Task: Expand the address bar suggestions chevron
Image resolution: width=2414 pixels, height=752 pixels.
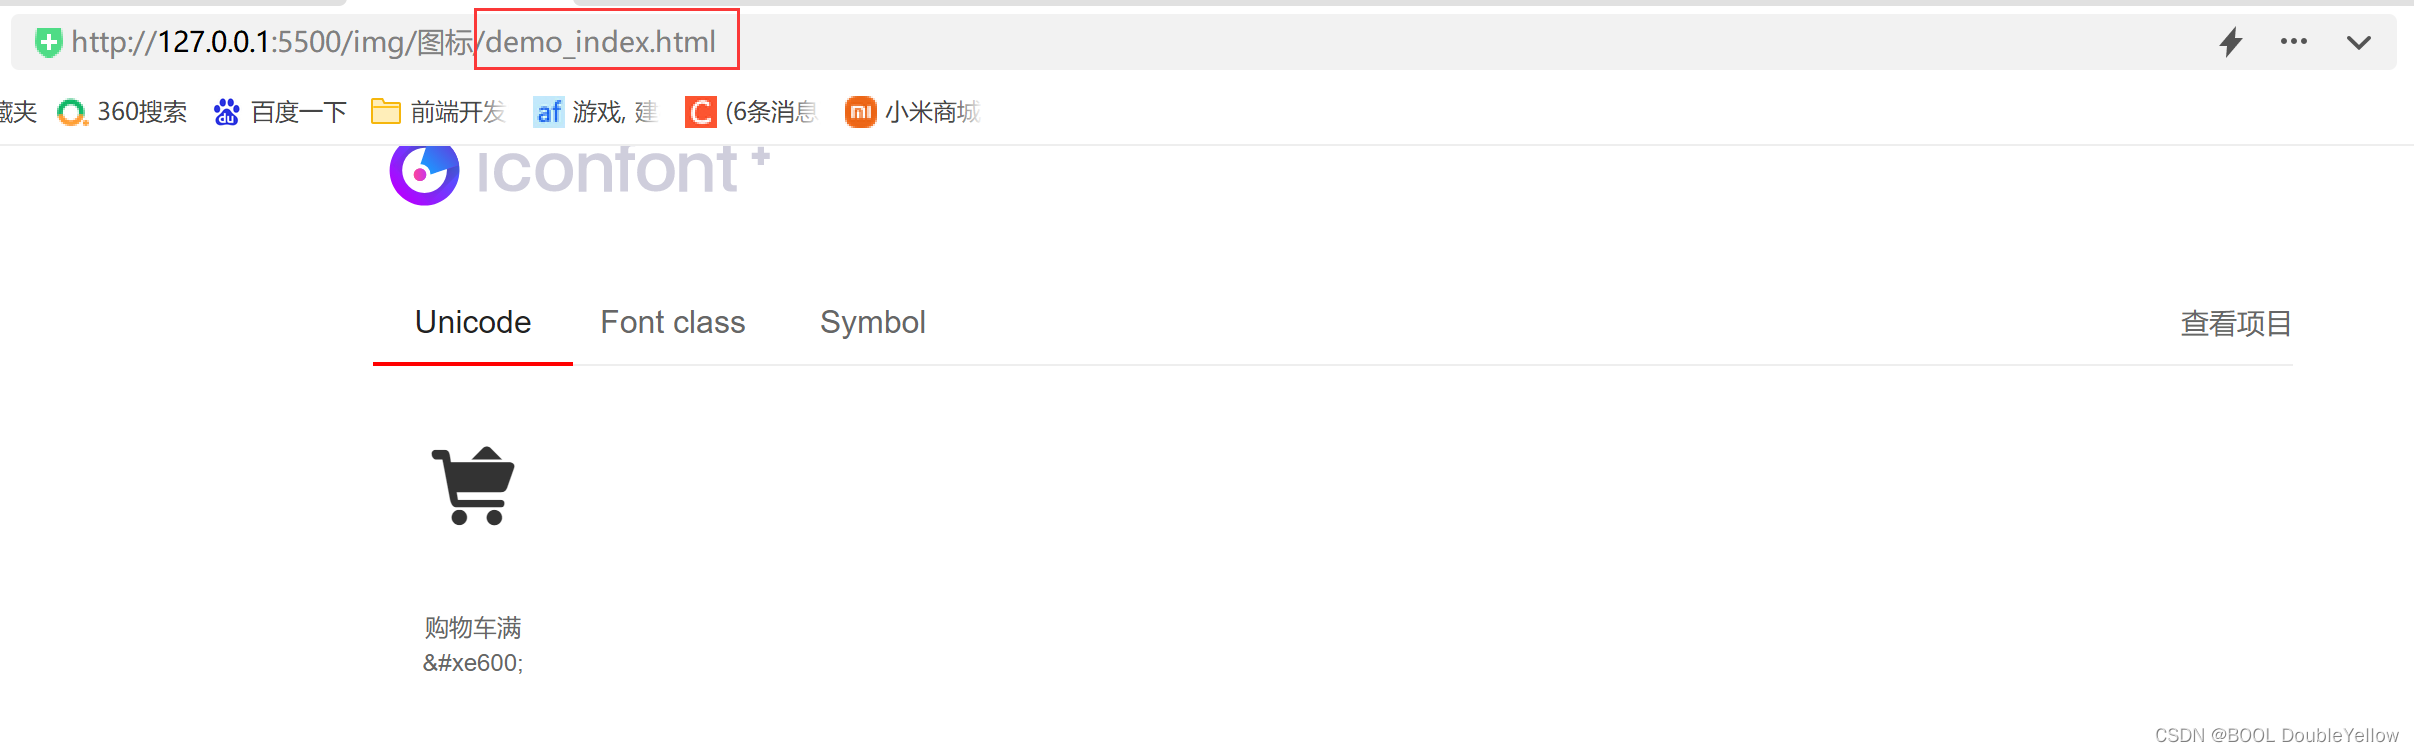Action: [x=2359, y=42]
